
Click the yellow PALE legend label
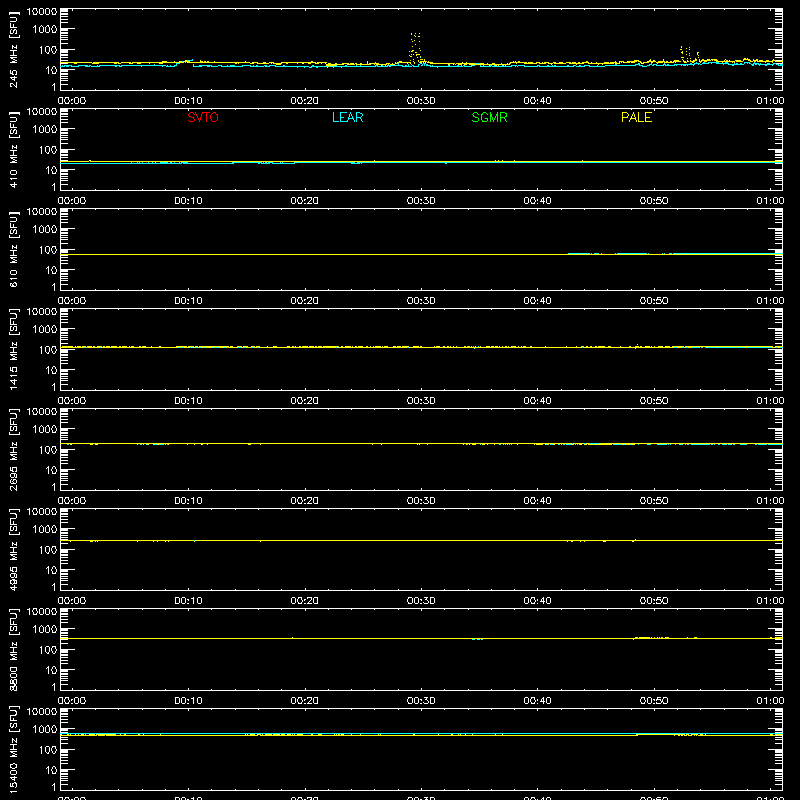click(636, 117)
